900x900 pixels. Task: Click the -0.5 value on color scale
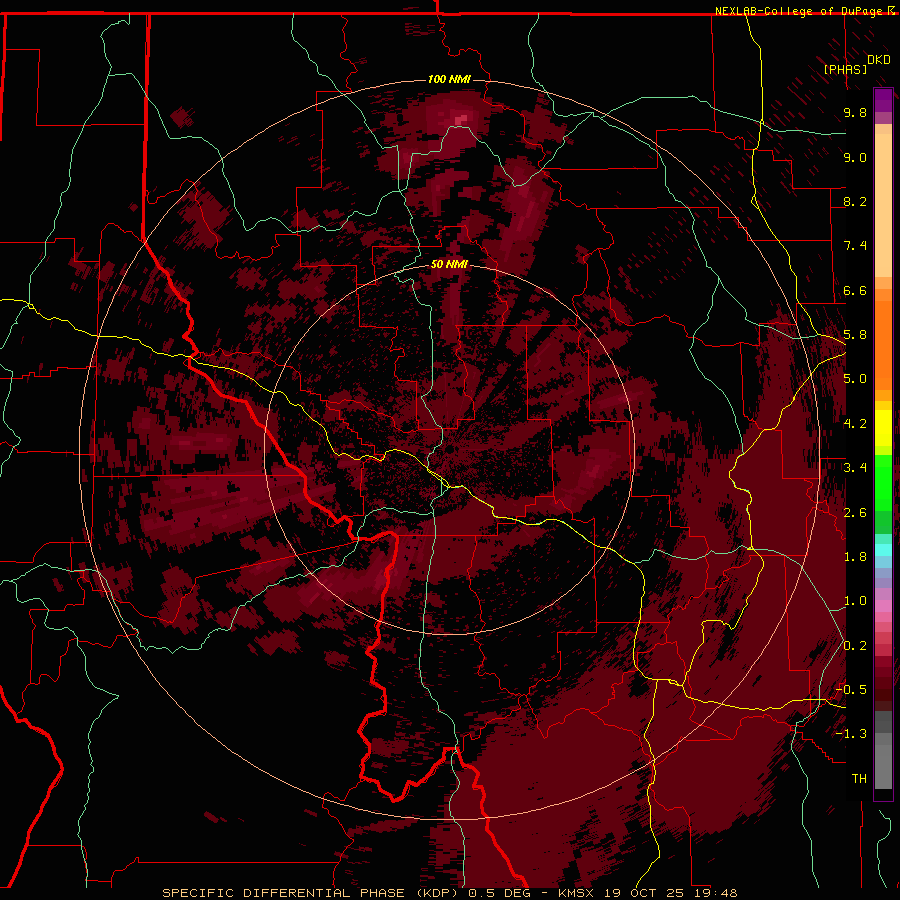tap(852, 690)
